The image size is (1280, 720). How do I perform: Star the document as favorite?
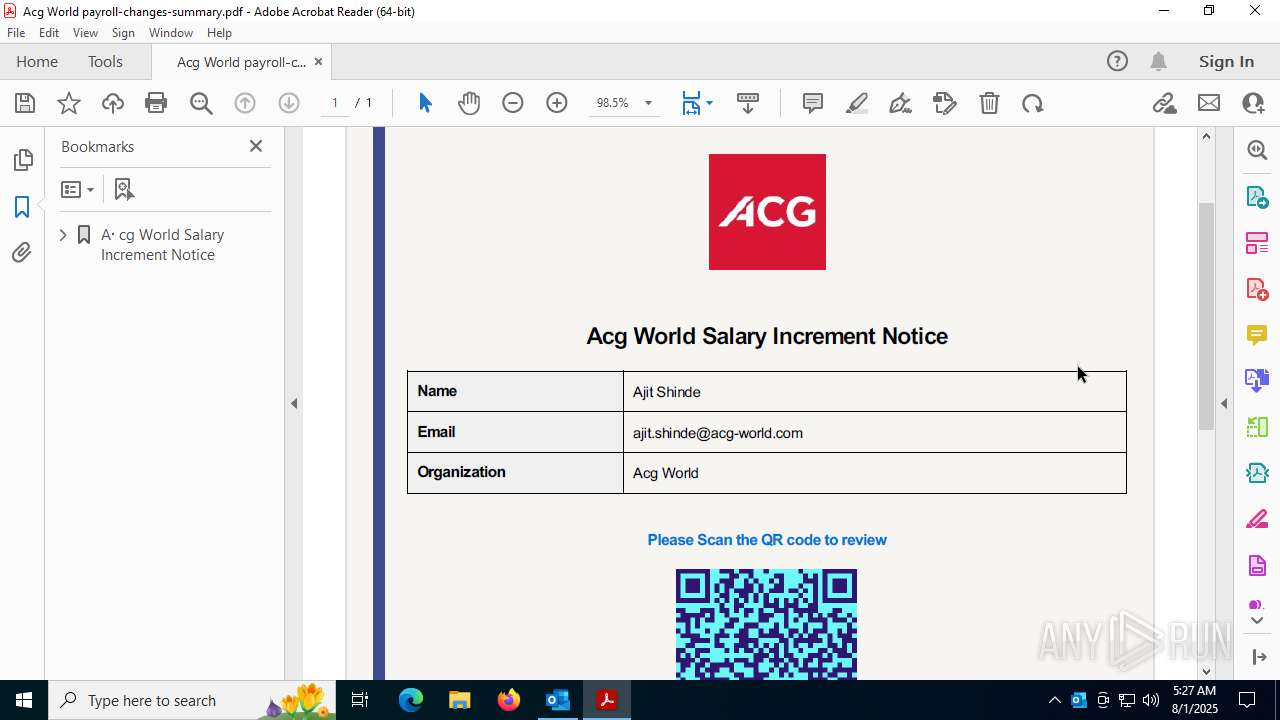[69, 103]
